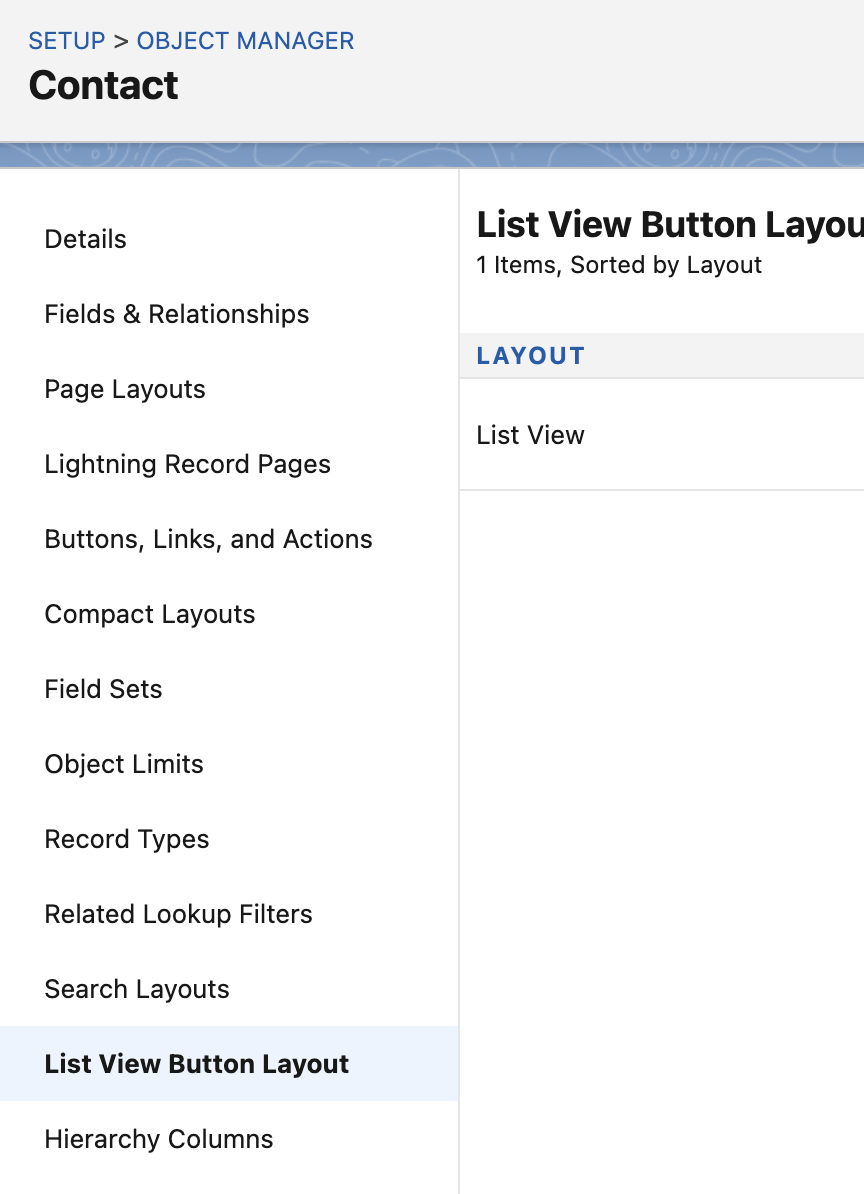Image resolution: width=864 pixels, height=1194 pixels.
Task: Open the Details sidebar item
Action: point(85,239)
